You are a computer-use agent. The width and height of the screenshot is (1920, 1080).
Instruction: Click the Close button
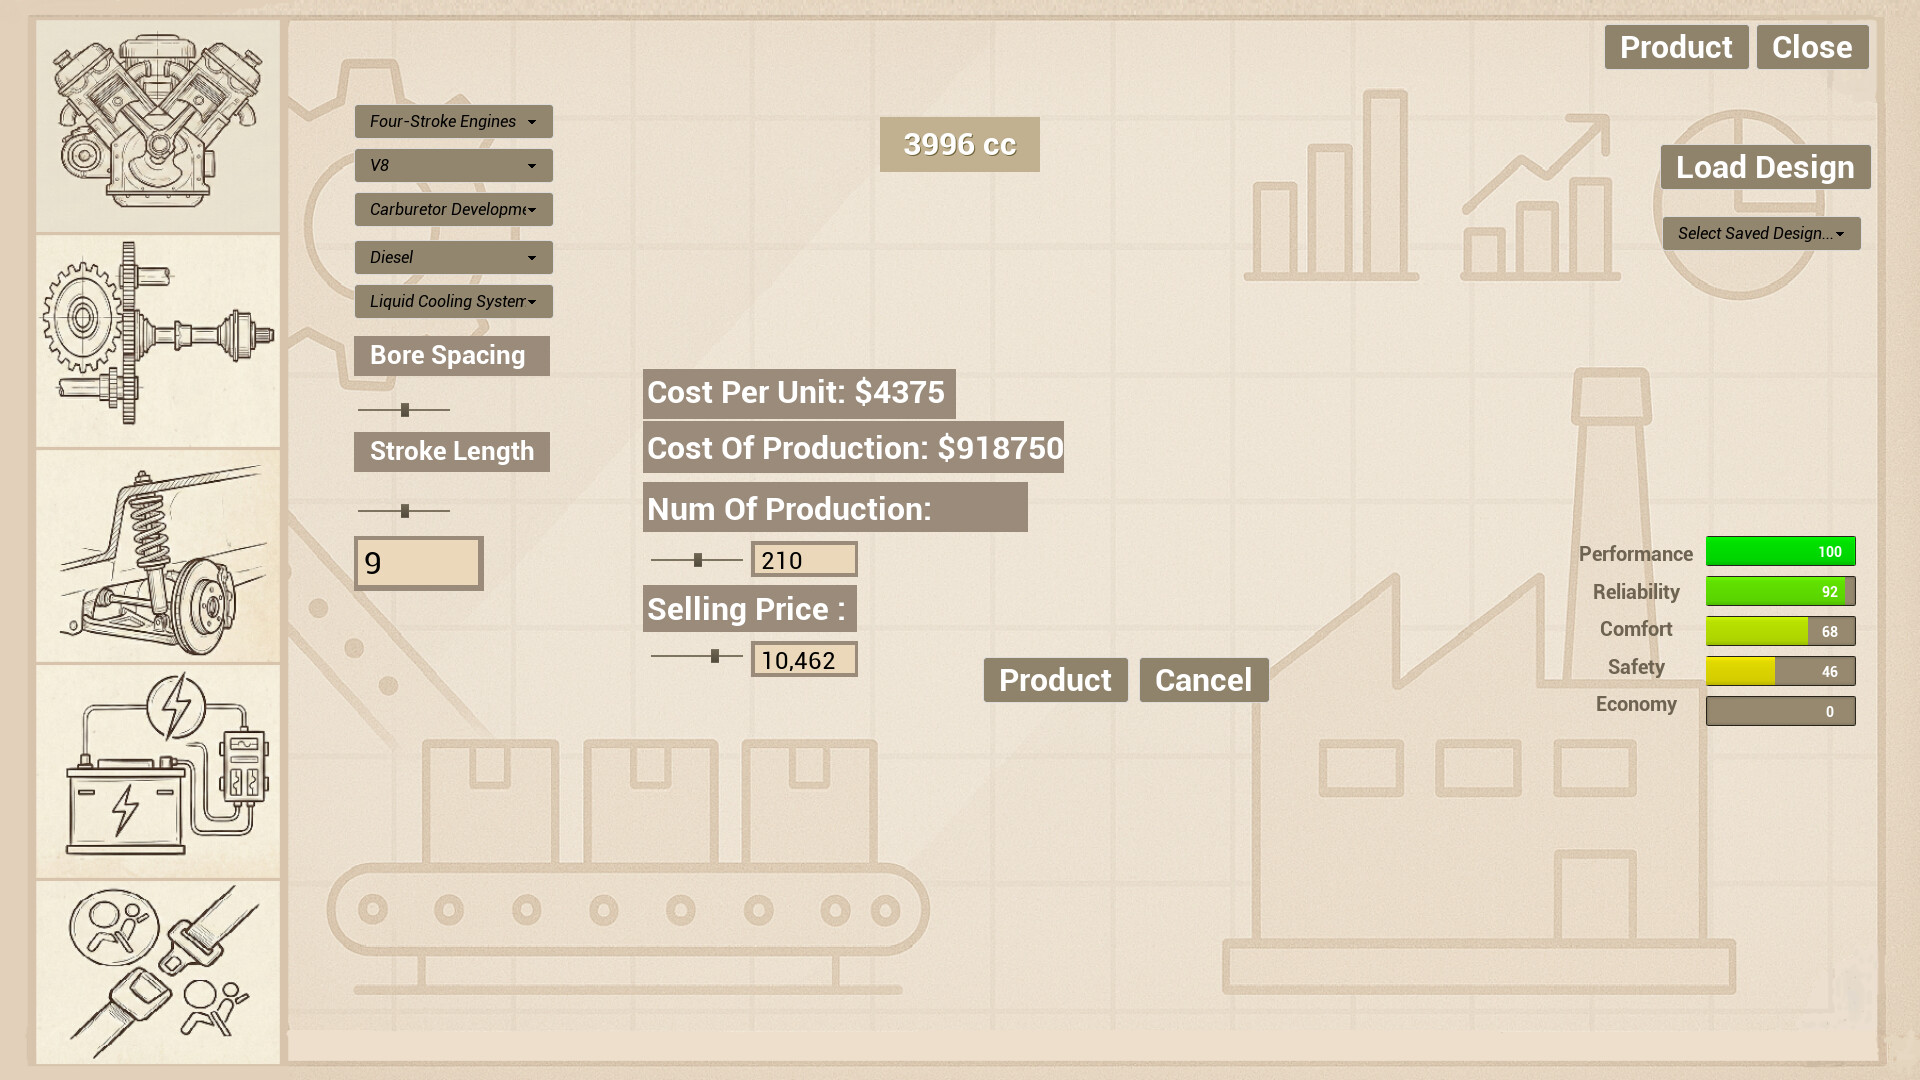tap(1812, 46)
